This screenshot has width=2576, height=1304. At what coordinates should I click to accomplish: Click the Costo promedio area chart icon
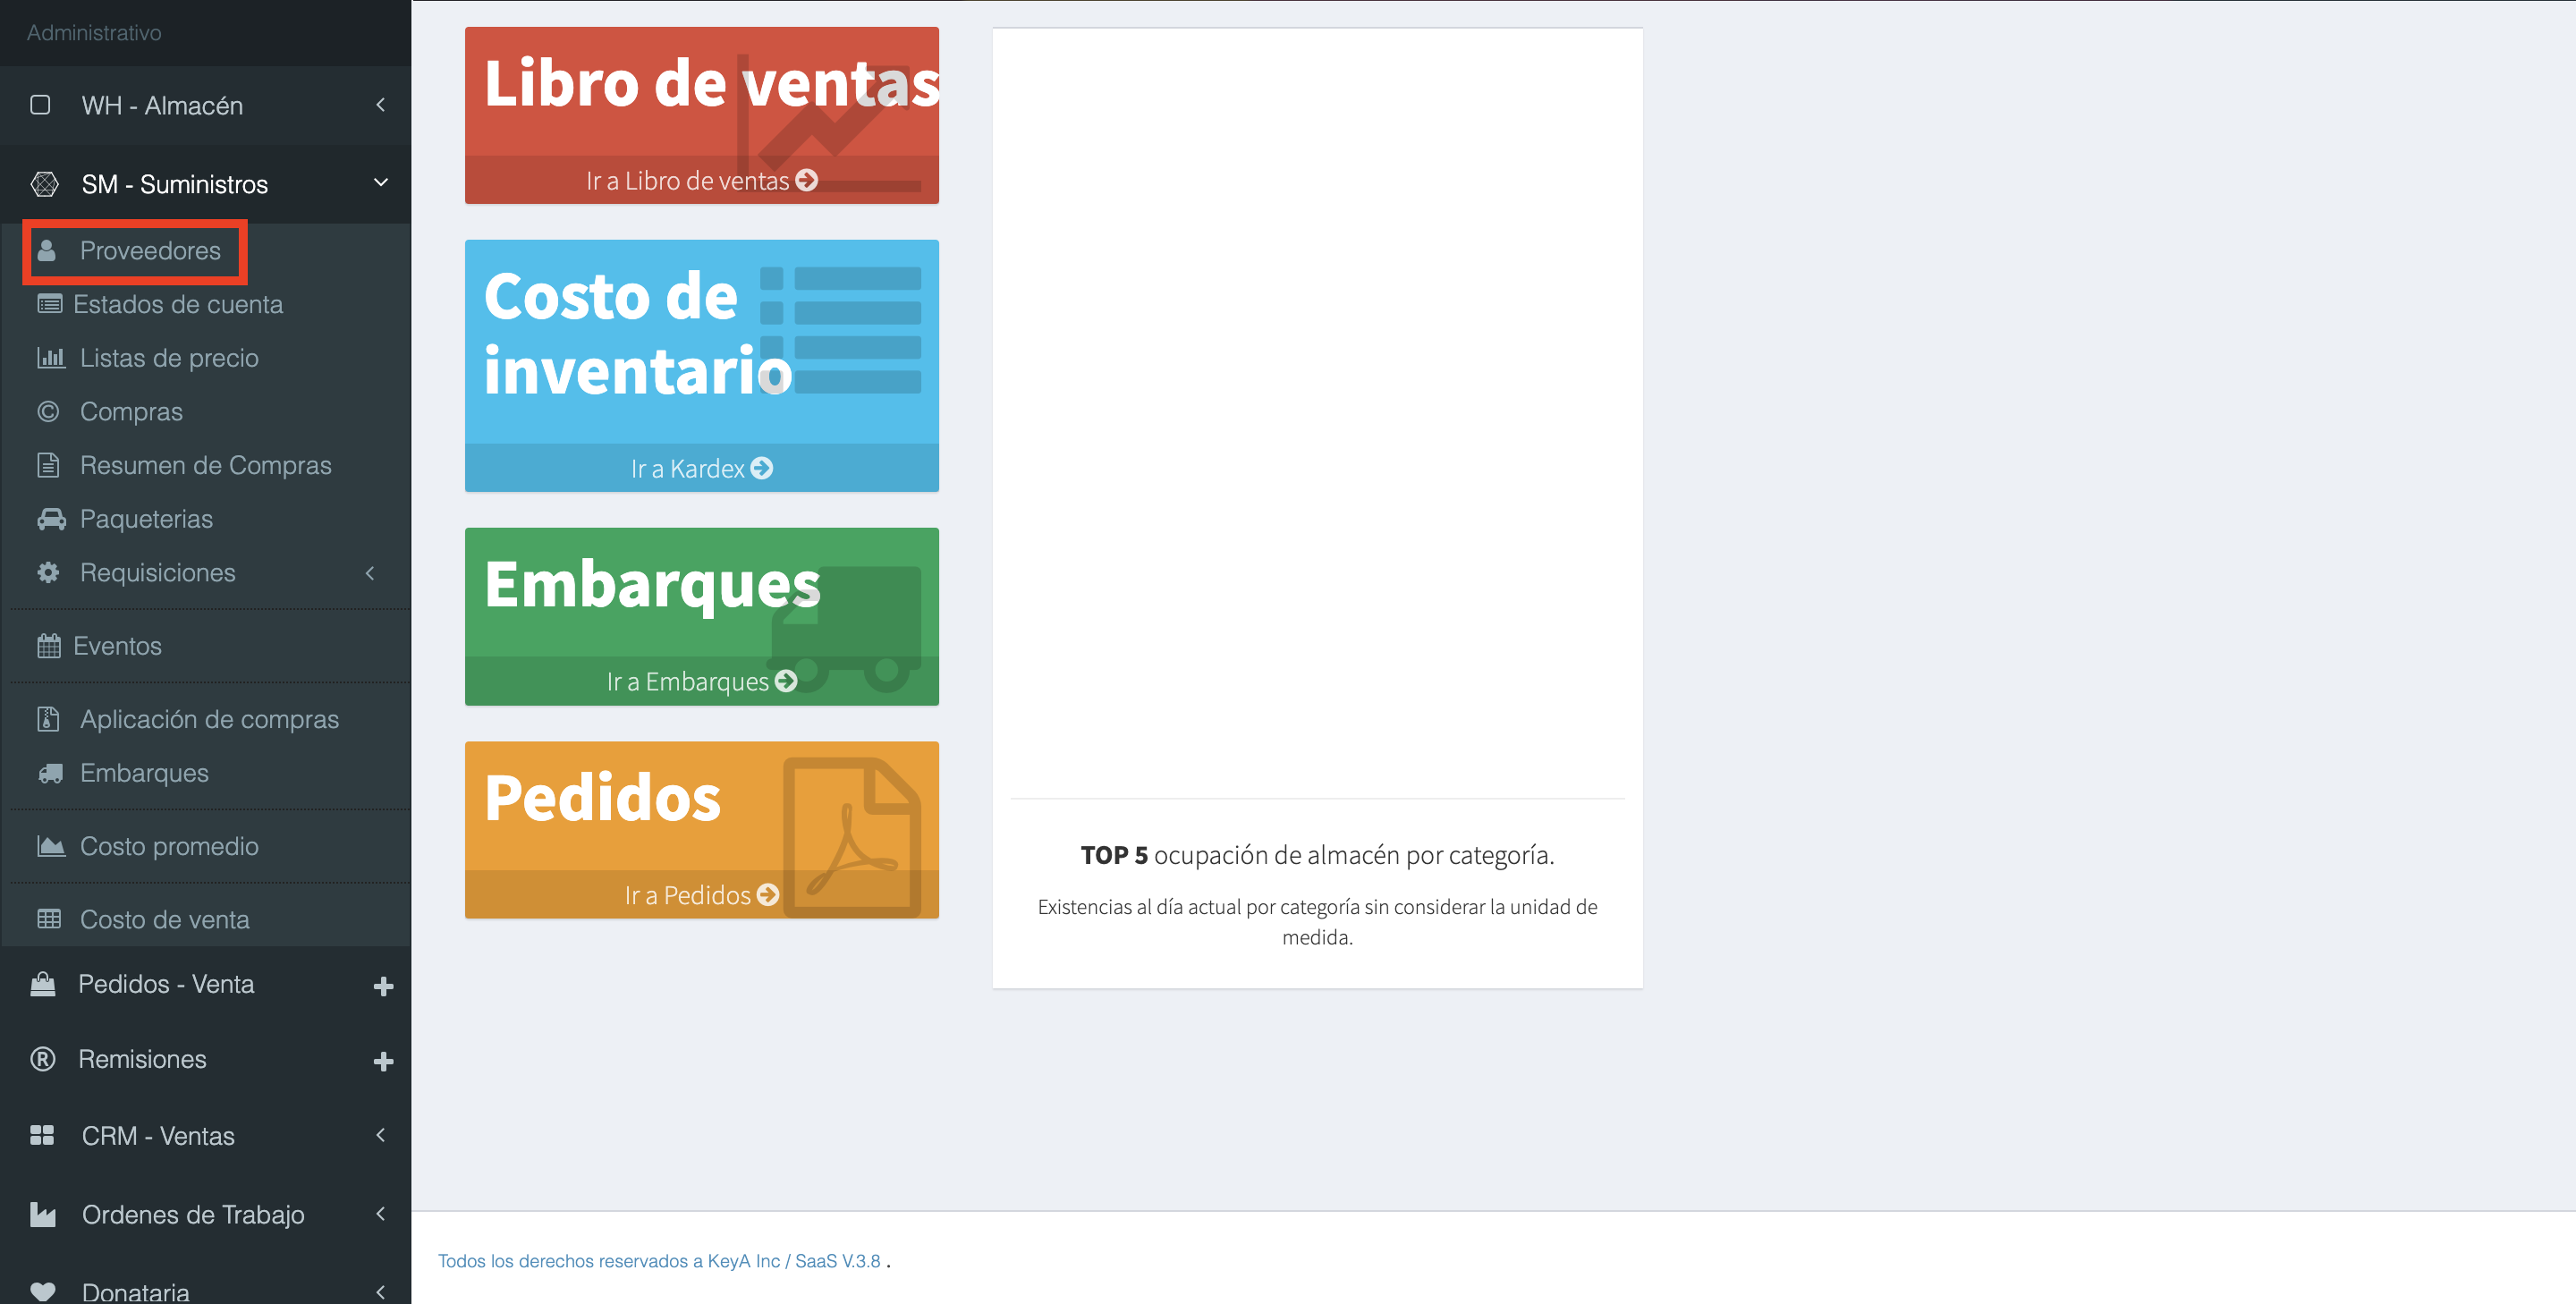click(50, 846)
